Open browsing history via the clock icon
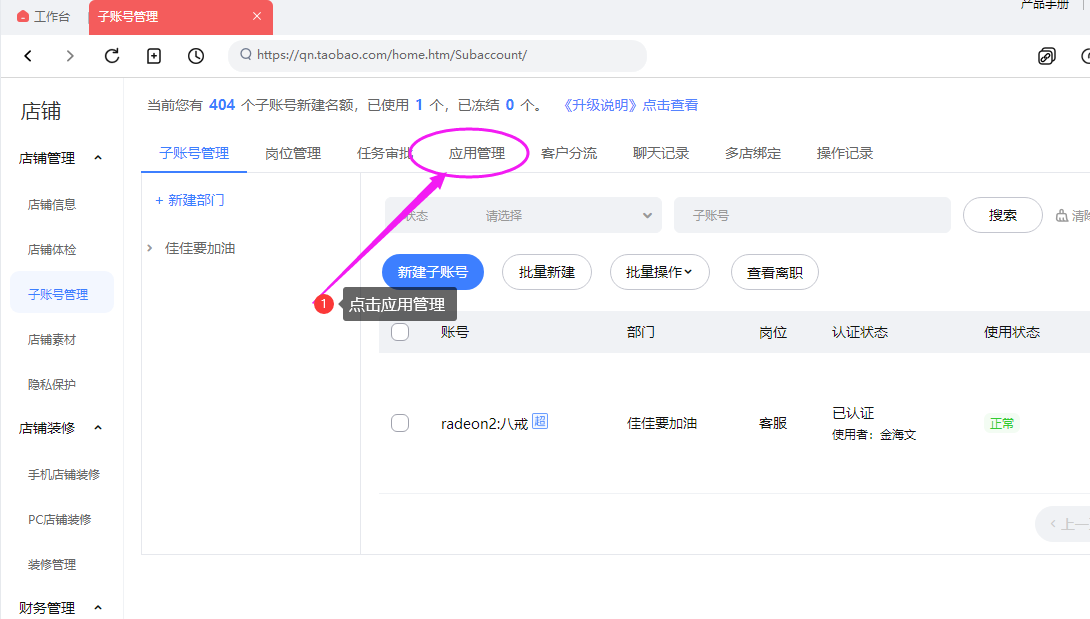The width and height of the screenshot is (1090, 619). click(196, 56)
